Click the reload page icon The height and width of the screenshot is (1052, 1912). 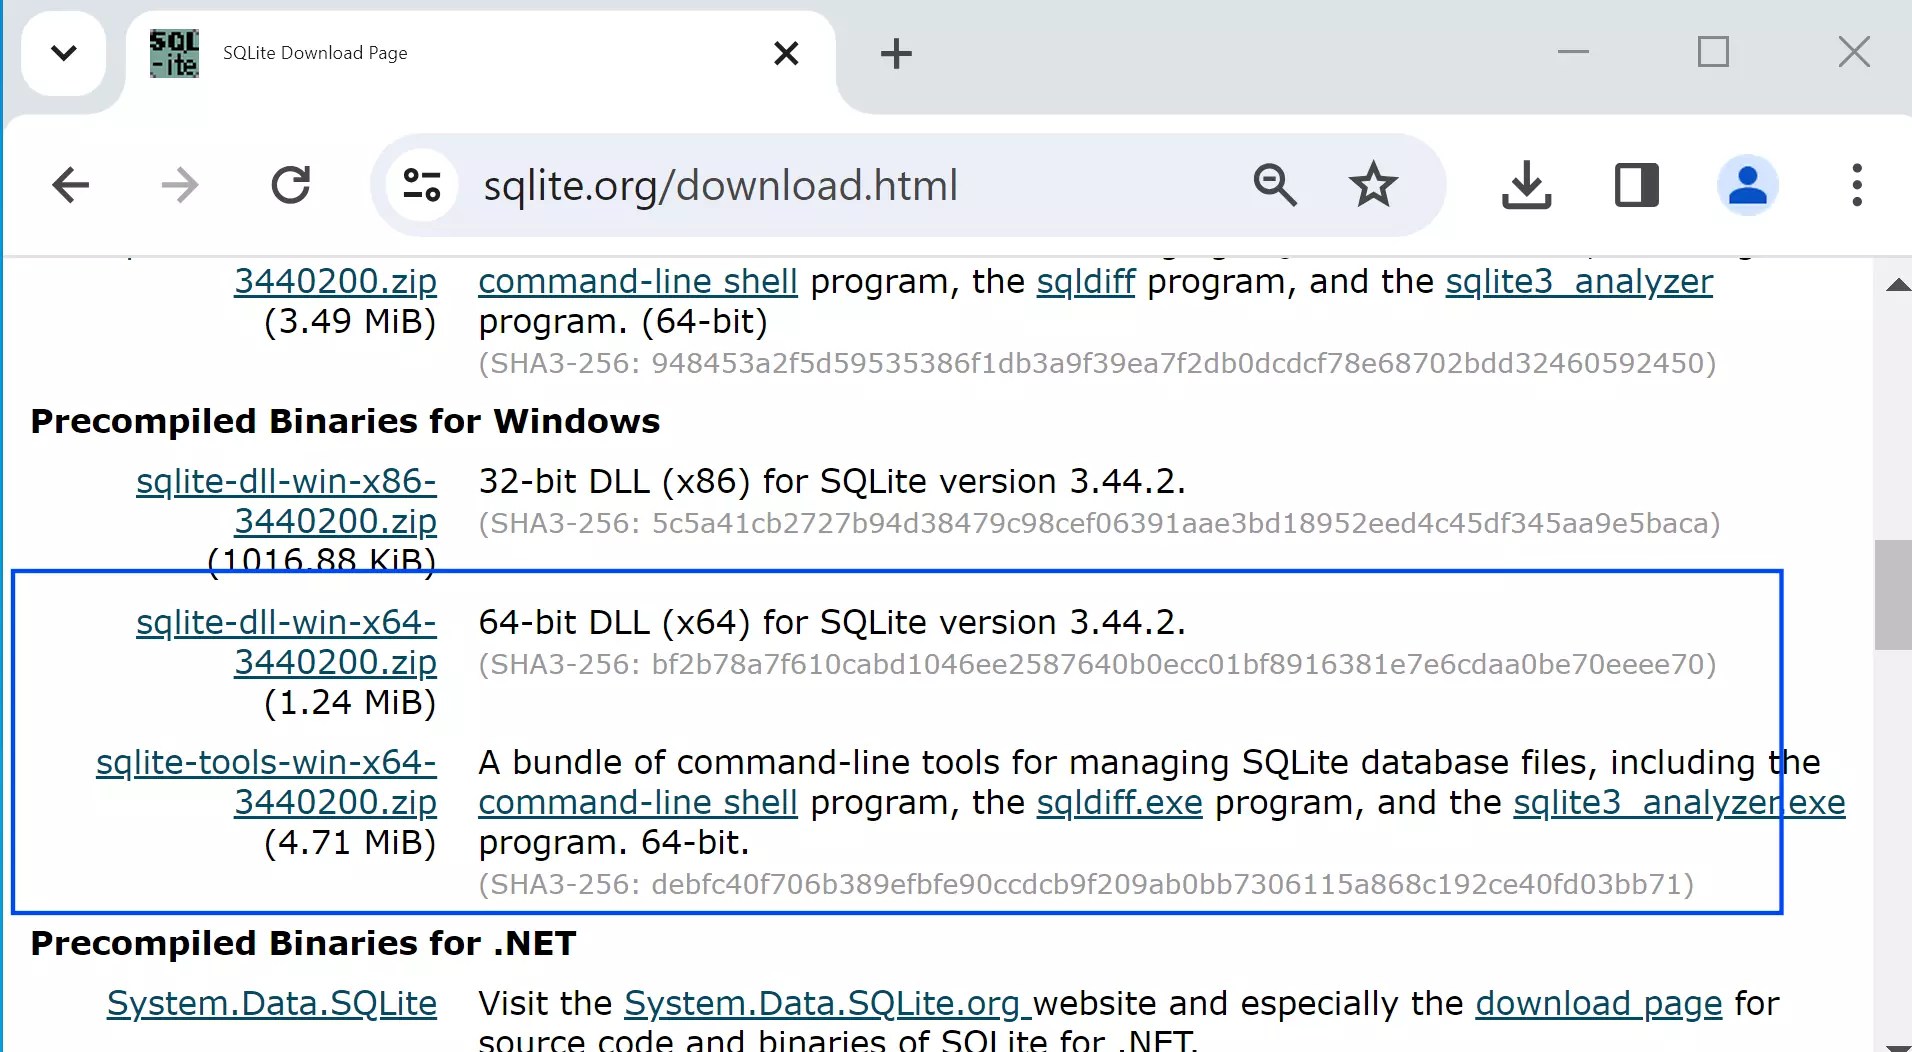click(x=291, y=185)
